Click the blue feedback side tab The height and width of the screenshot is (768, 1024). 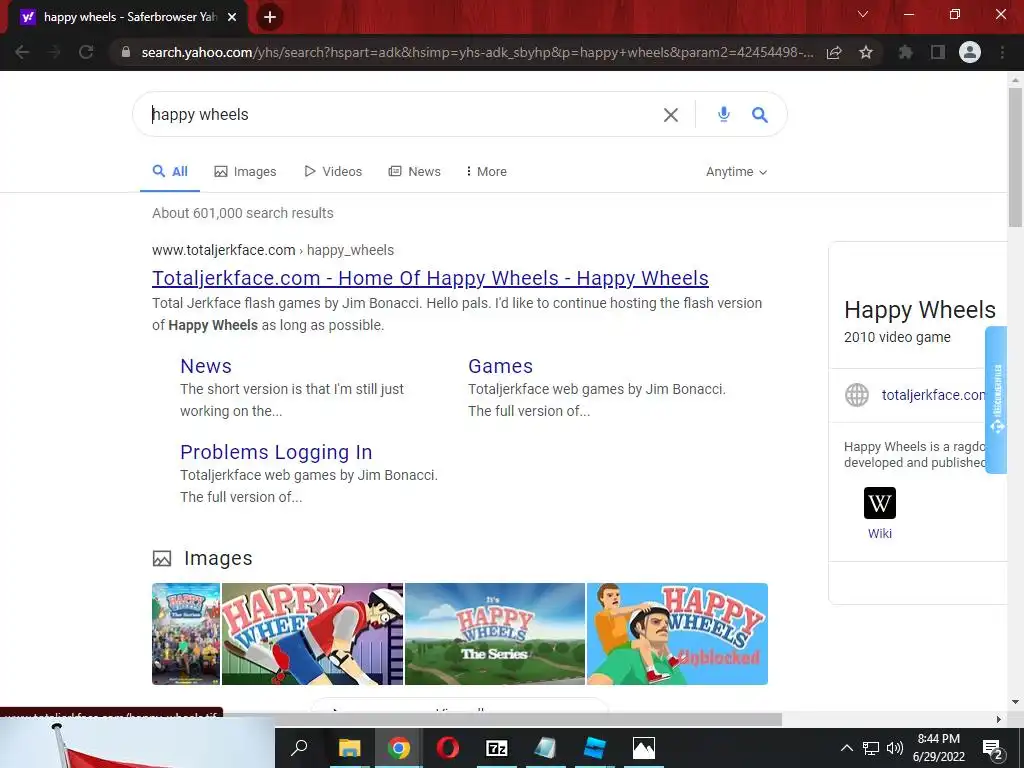pos(996,400)
